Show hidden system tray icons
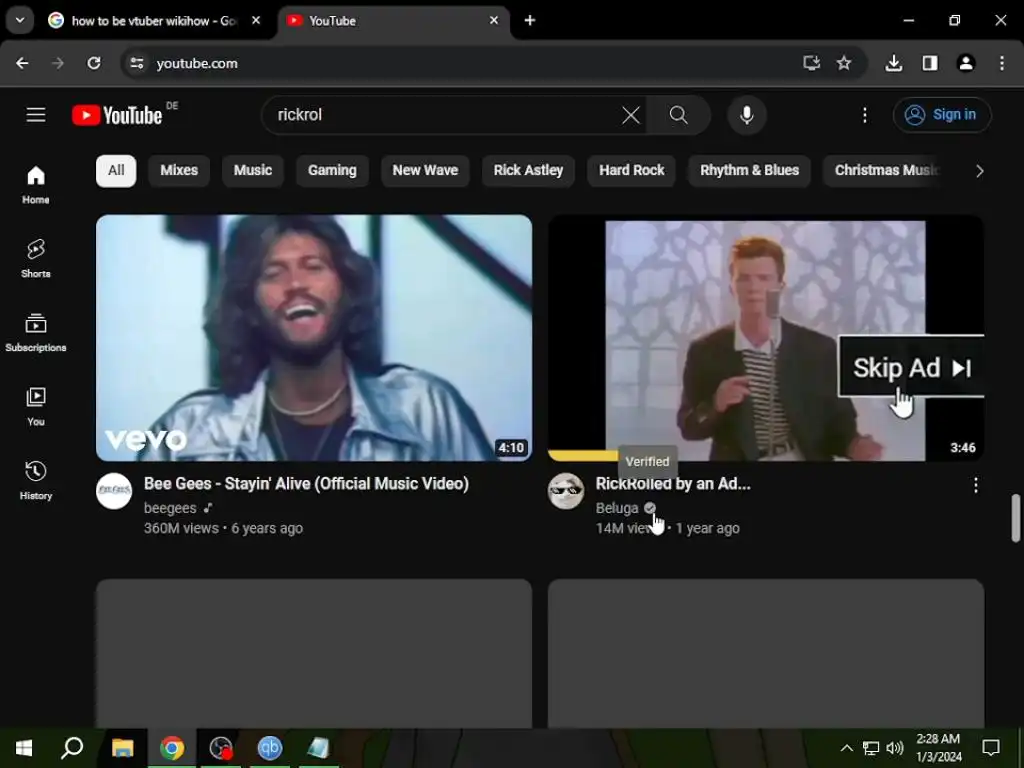This screenshot has width=1024, height=768. (x=846, y=748)
